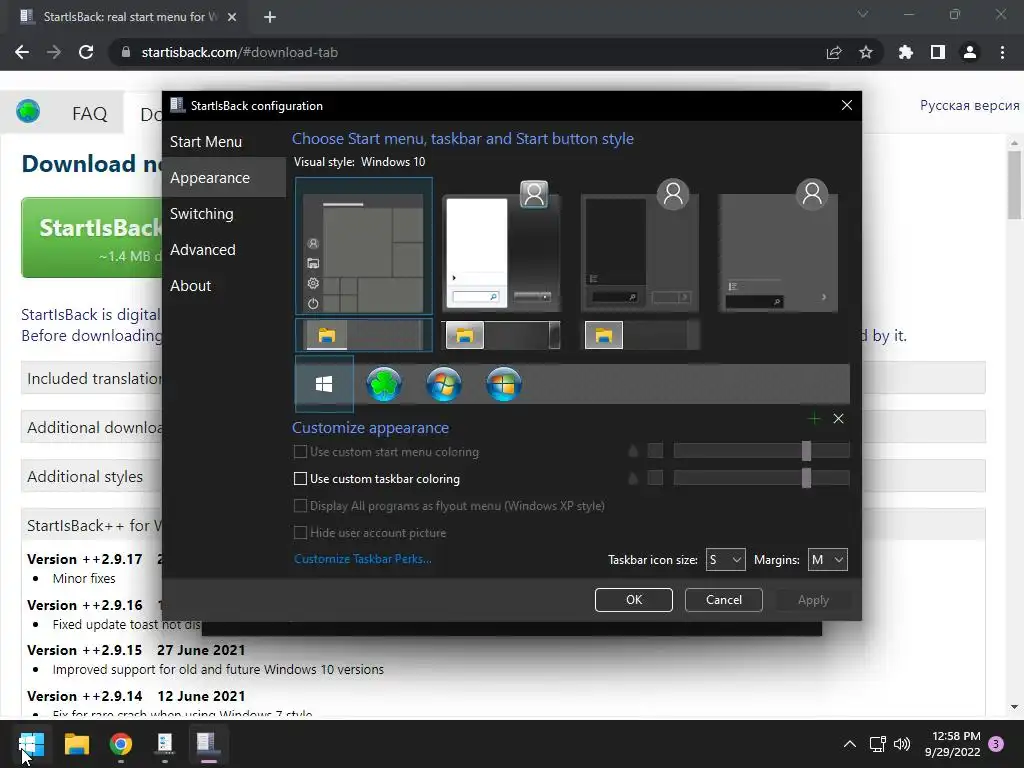Expand the Included translations section
This screenshot has width=1024, height=768.
point(91,378)
